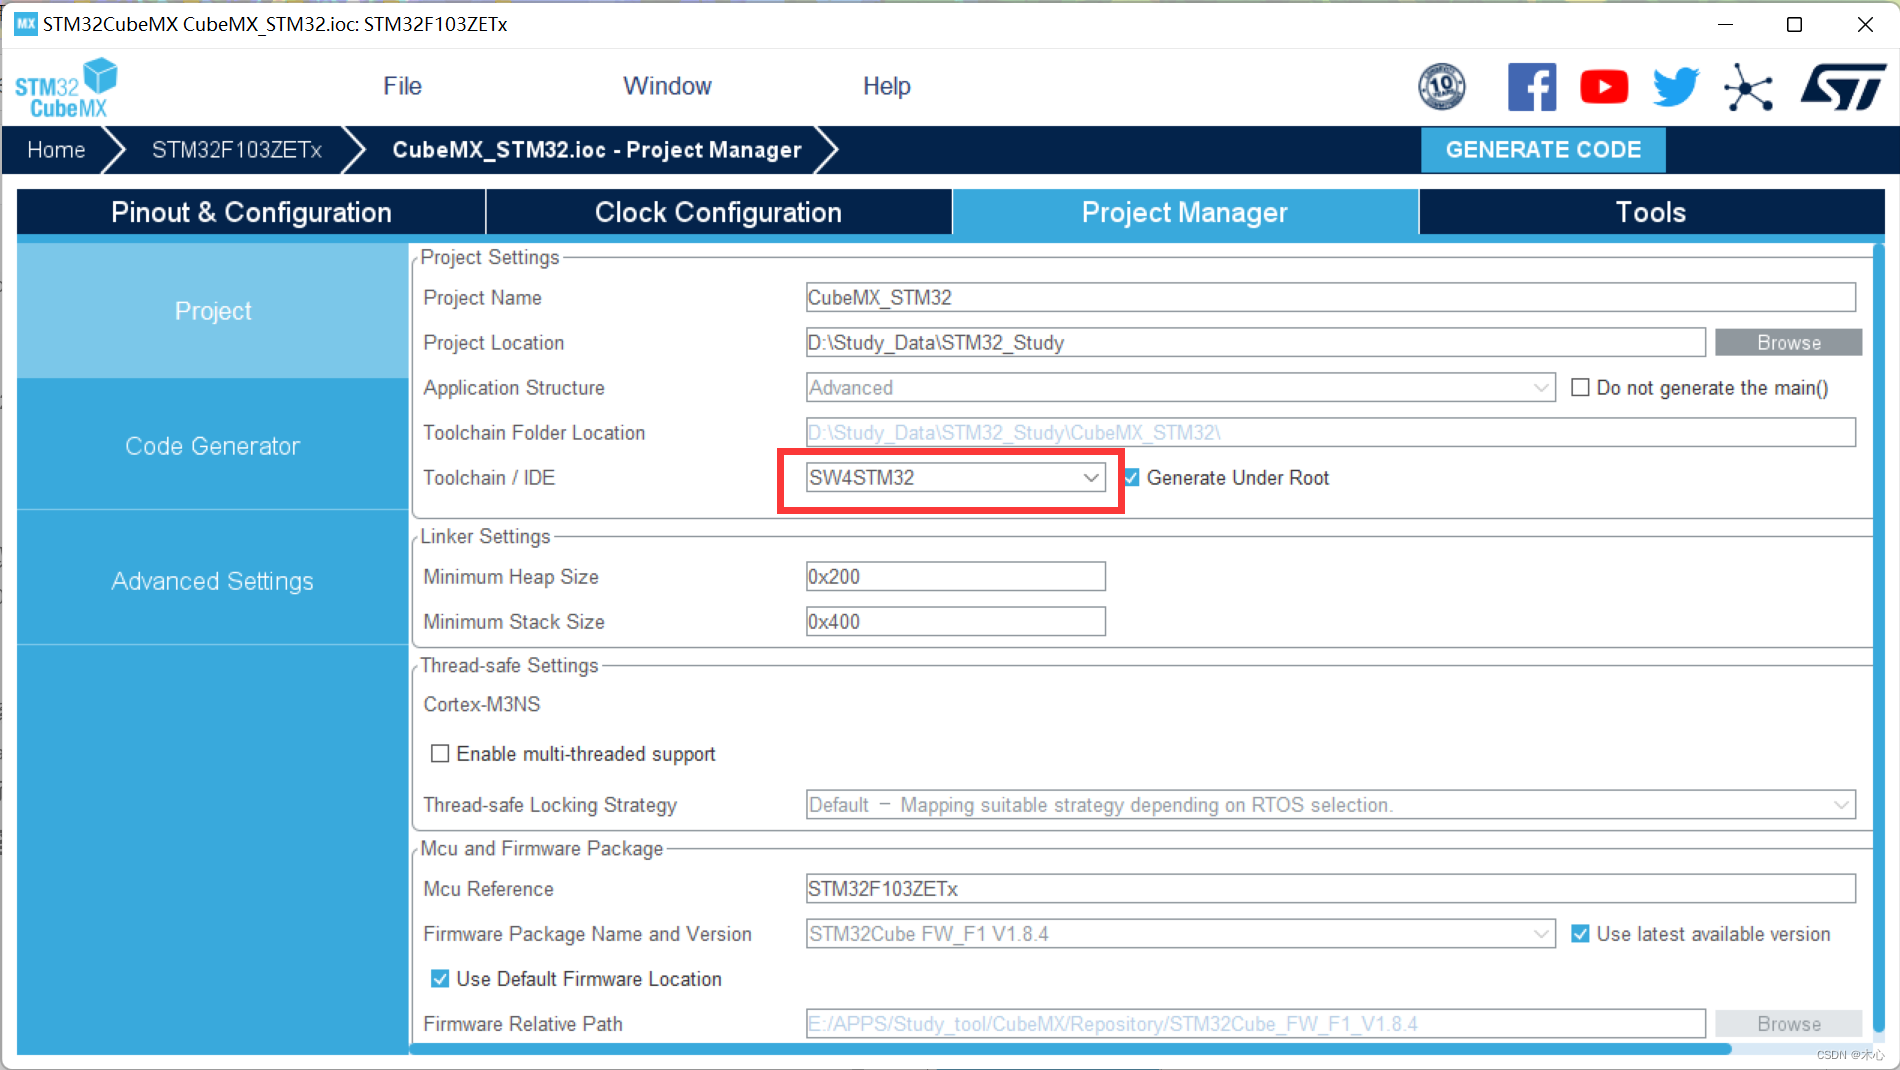This screenshot has width=1900, height=1070.
Task: Click the Project Location path field
Action: tap(1255, 342)
